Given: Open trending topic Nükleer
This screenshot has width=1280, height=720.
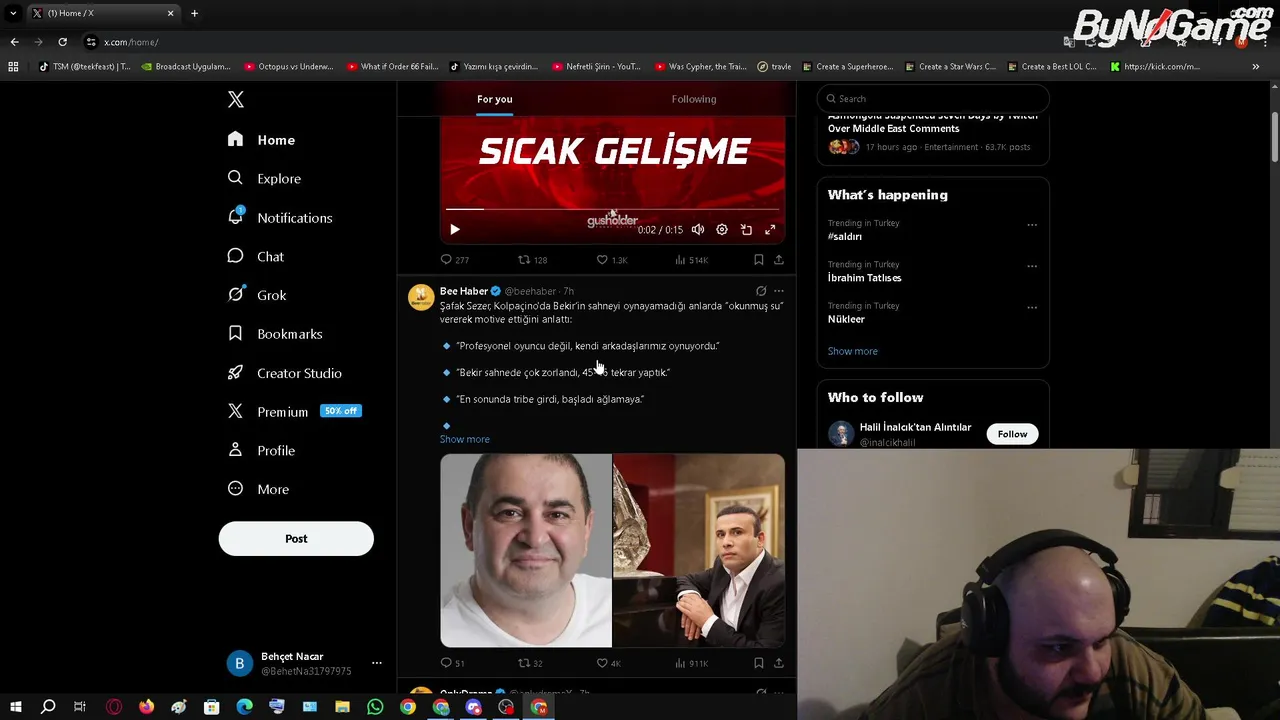Looking at the screenshot, I should [x=846, y=319].
